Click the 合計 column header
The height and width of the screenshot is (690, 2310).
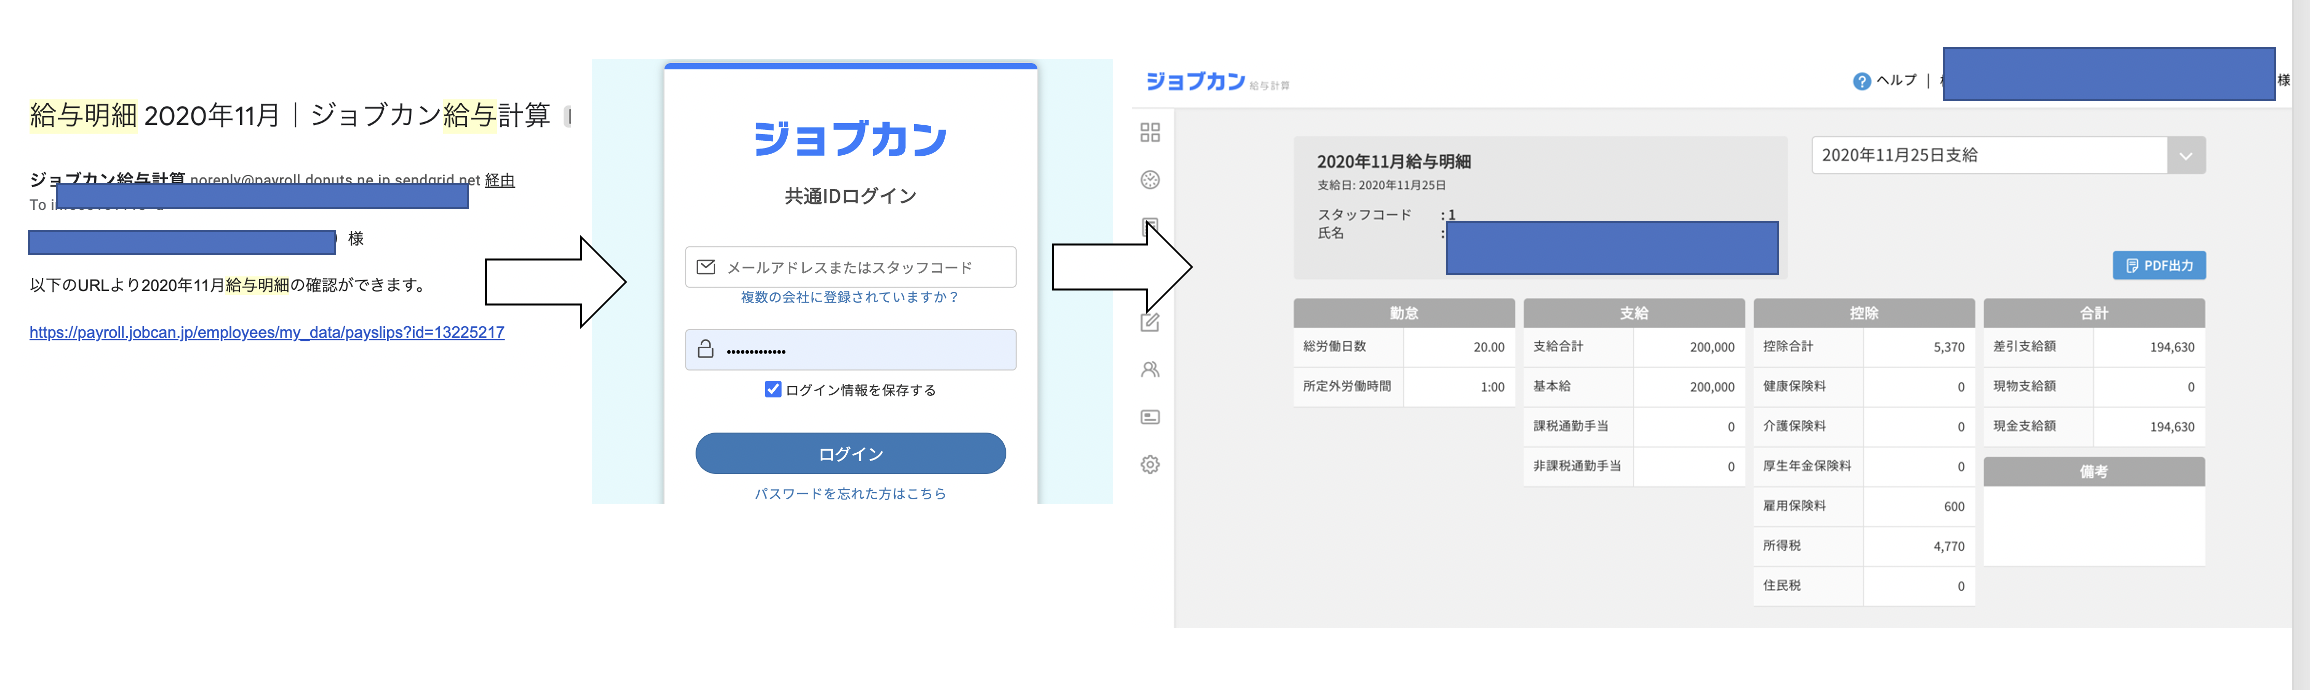[x=2094, y=313]
